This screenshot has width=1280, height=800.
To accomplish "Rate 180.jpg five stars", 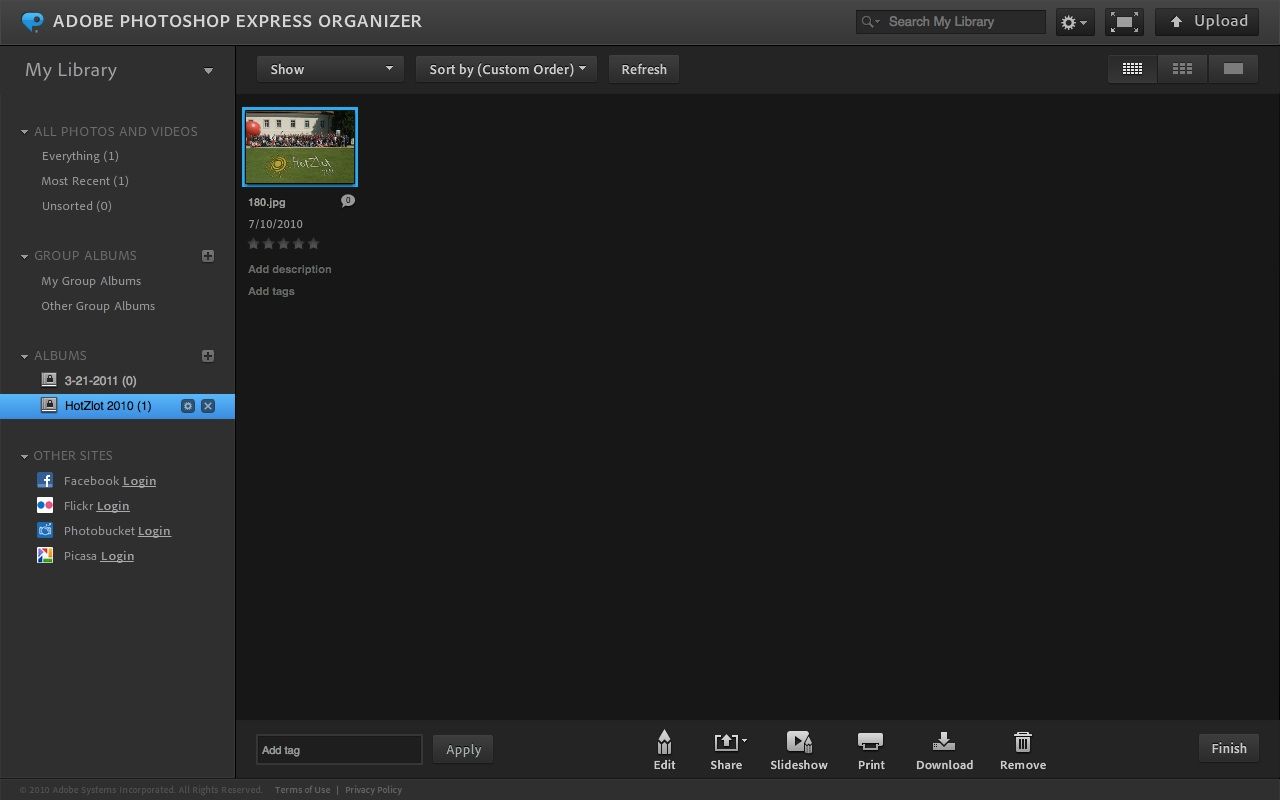I will point(313,244).
